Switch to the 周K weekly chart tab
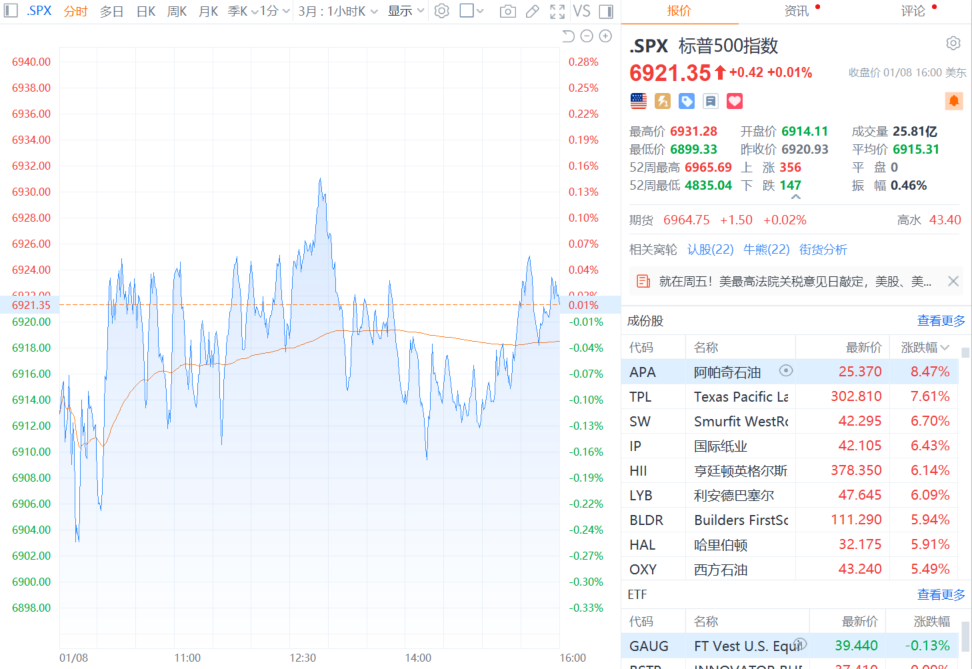The image size is (972, 669). click(x=177, y=11)
